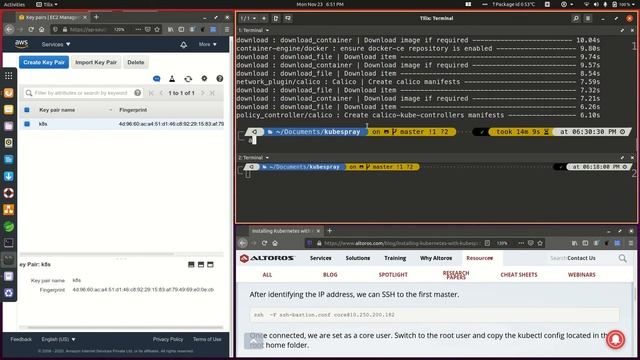Image resolution: width=640 pixels, height=360 pixels.
Task: Open 1: Terminal title dropdown
Action: pos(254,30)
